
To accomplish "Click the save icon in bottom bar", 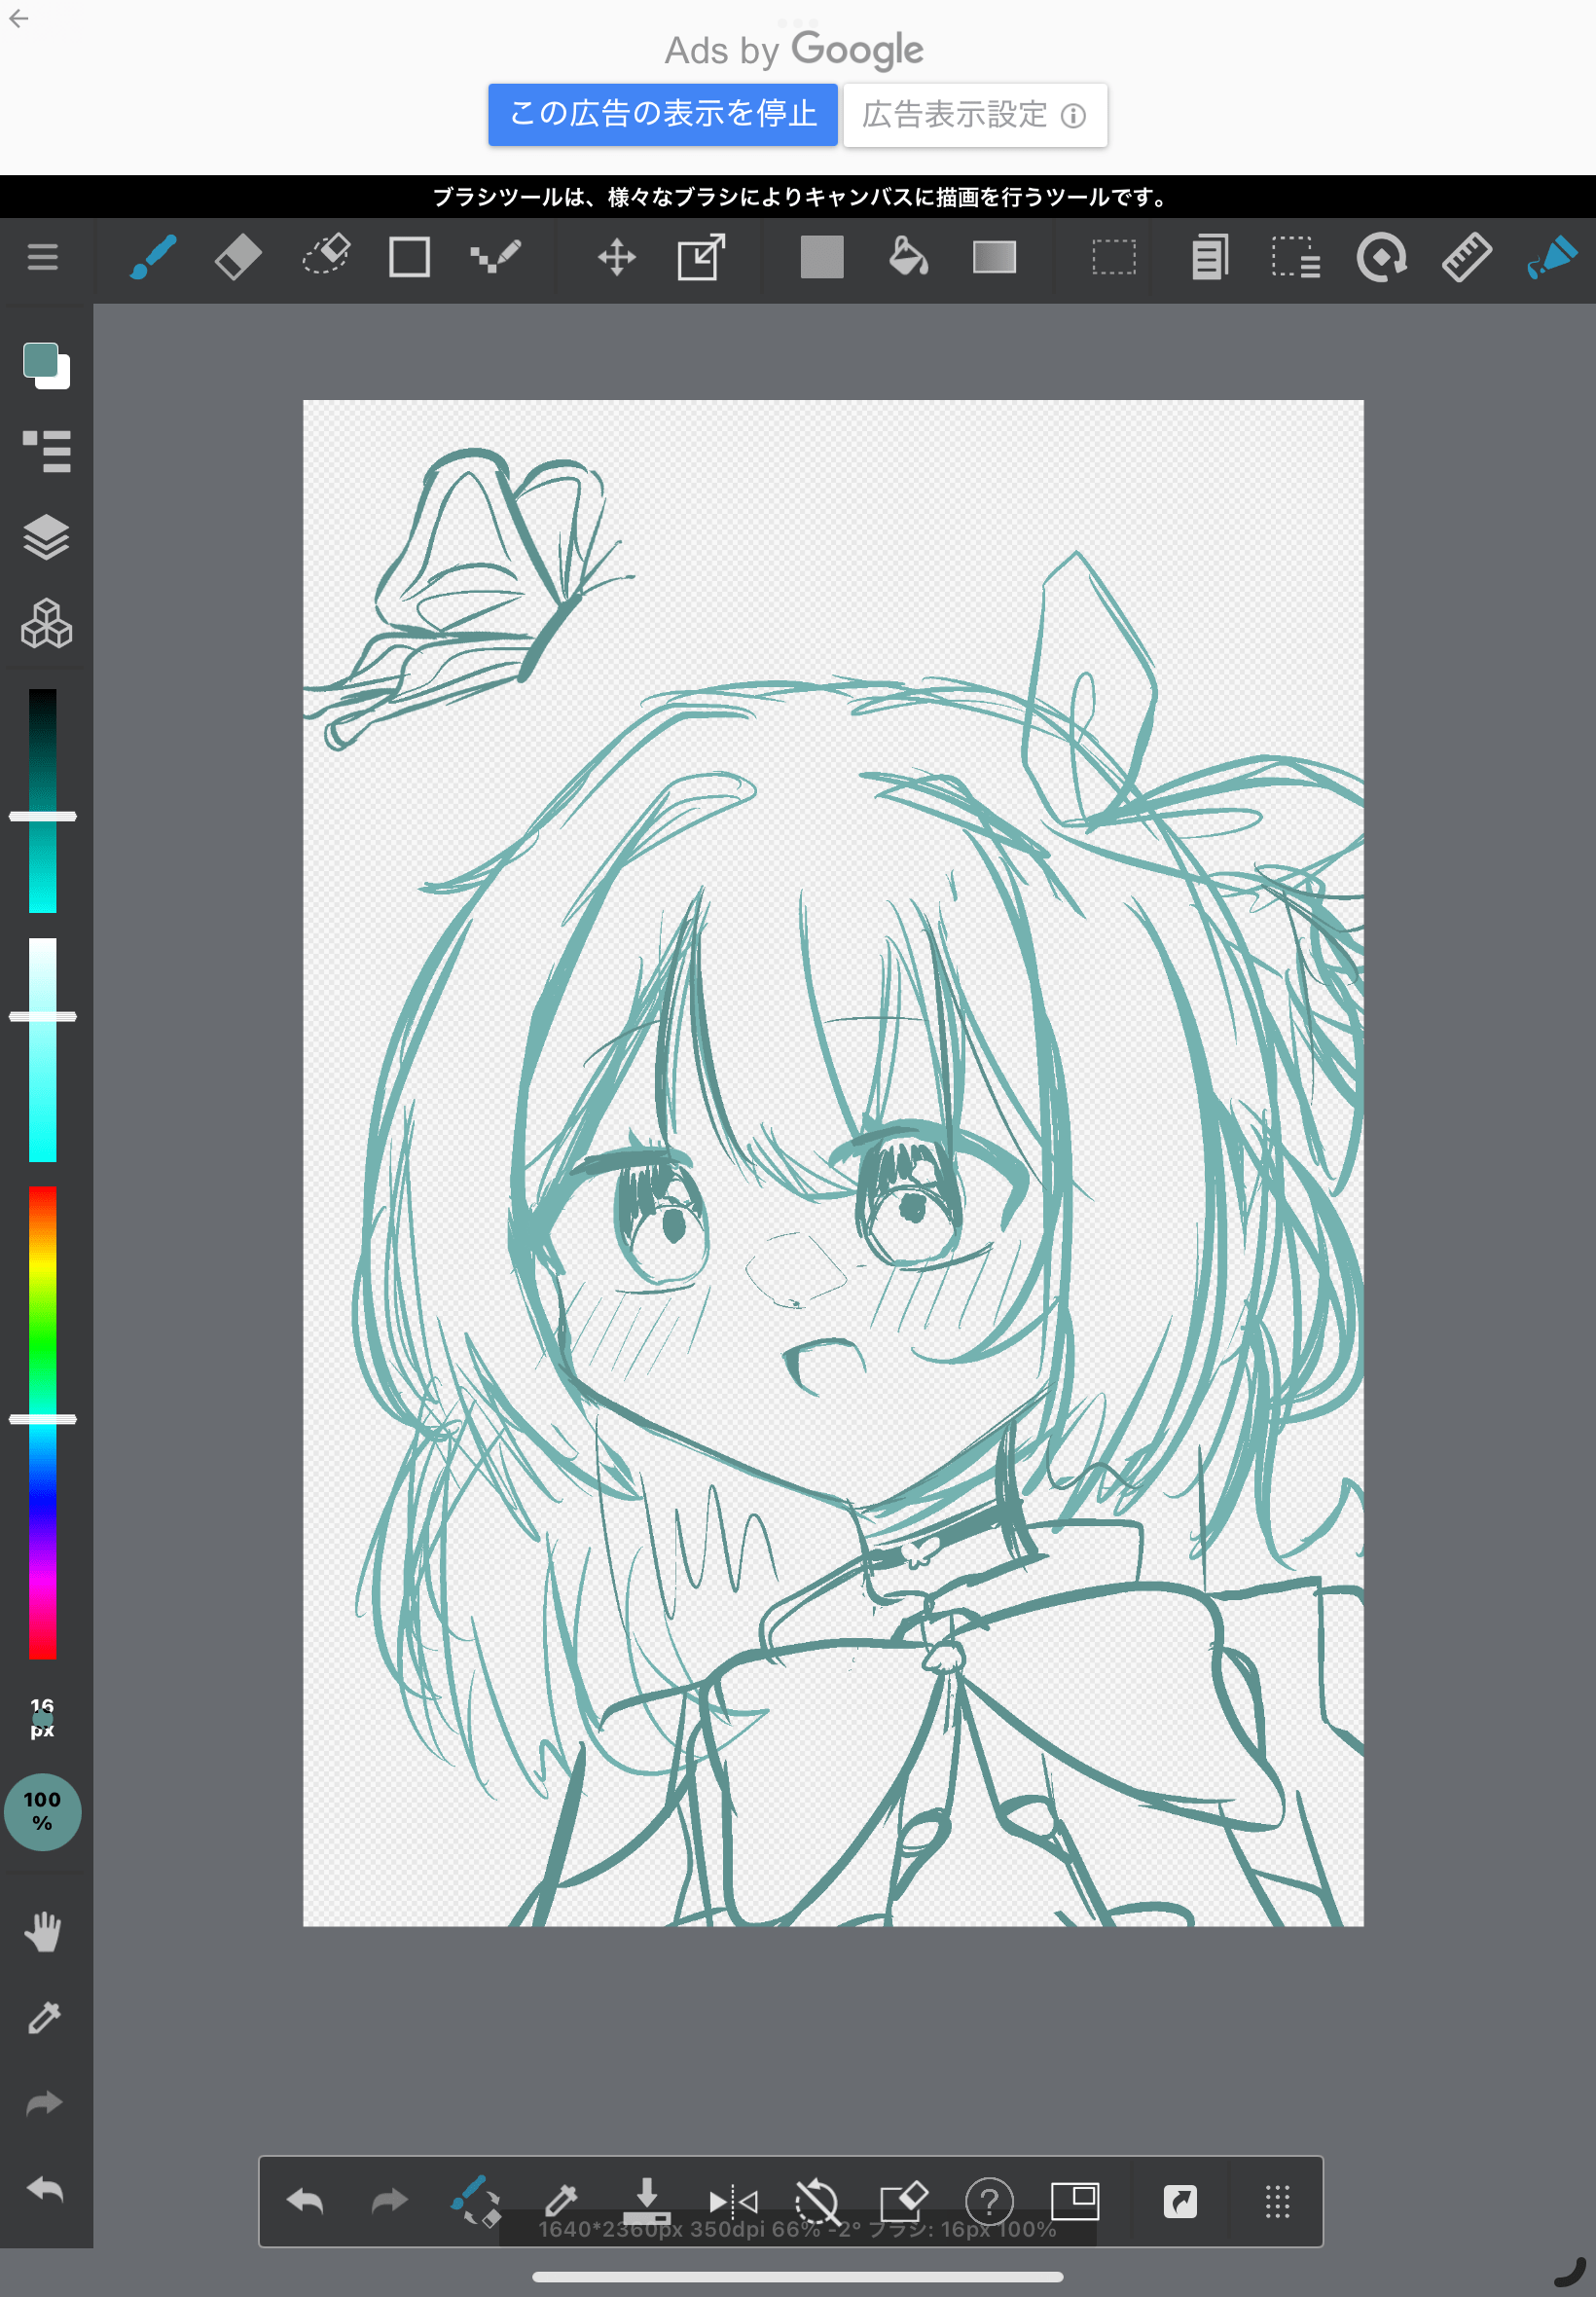I will 647,2201.
